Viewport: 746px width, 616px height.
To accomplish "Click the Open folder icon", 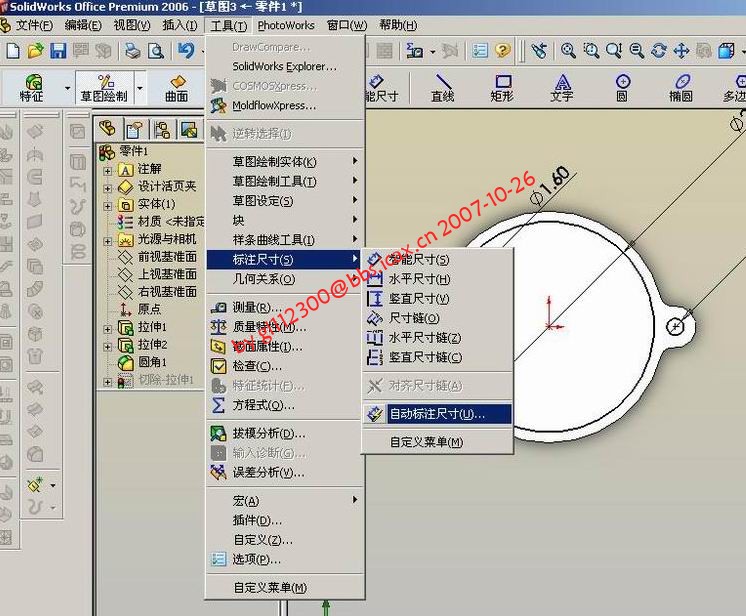I will tap(36, 50).
